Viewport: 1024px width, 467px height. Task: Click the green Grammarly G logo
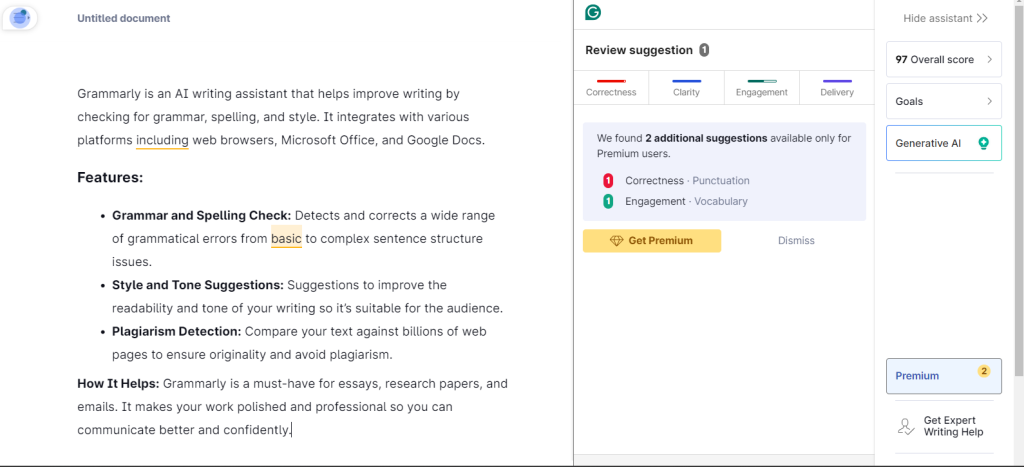[593, 12]
